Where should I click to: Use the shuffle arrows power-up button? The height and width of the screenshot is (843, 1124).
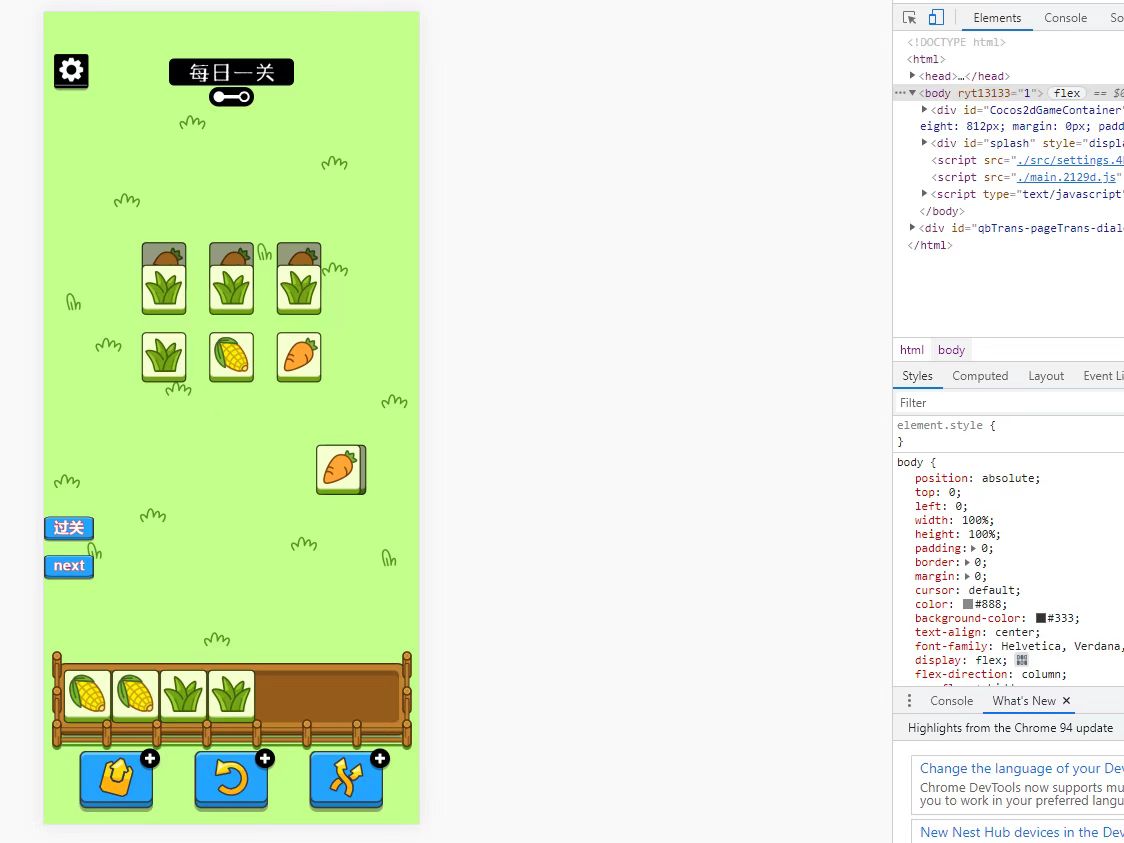[346, 777]
